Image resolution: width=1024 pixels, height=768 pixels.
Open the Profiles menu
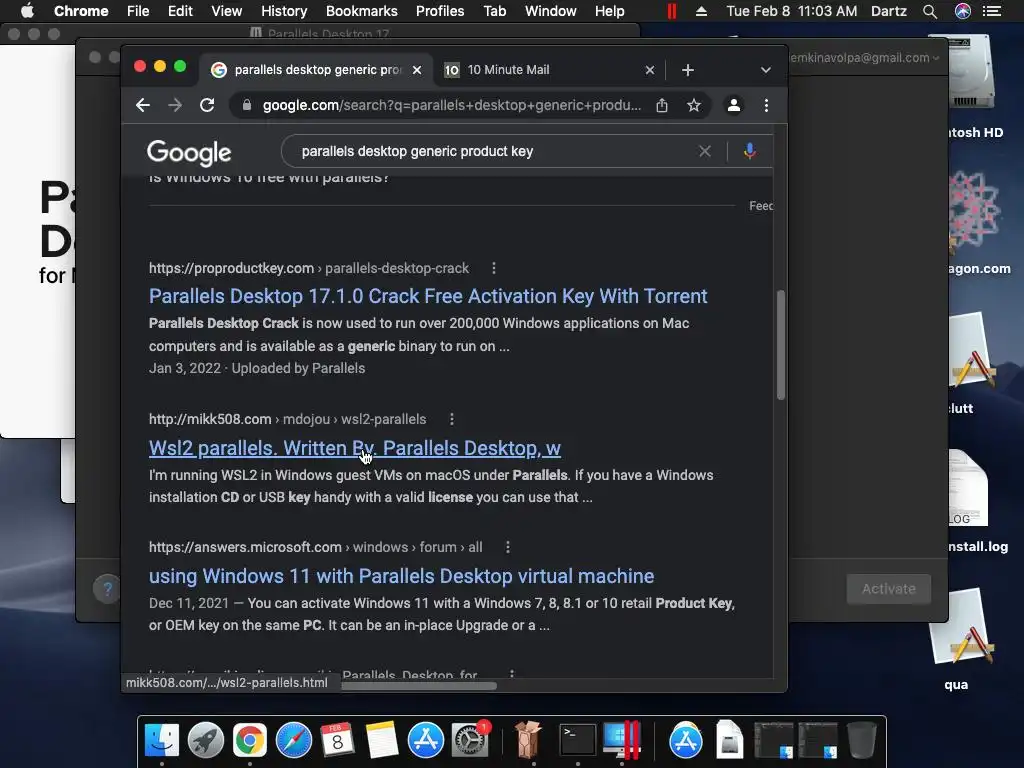click(440, 11)
